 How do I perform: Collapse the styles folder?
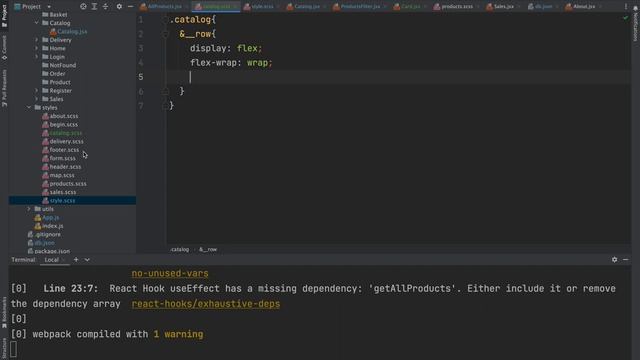coord(29,107)
